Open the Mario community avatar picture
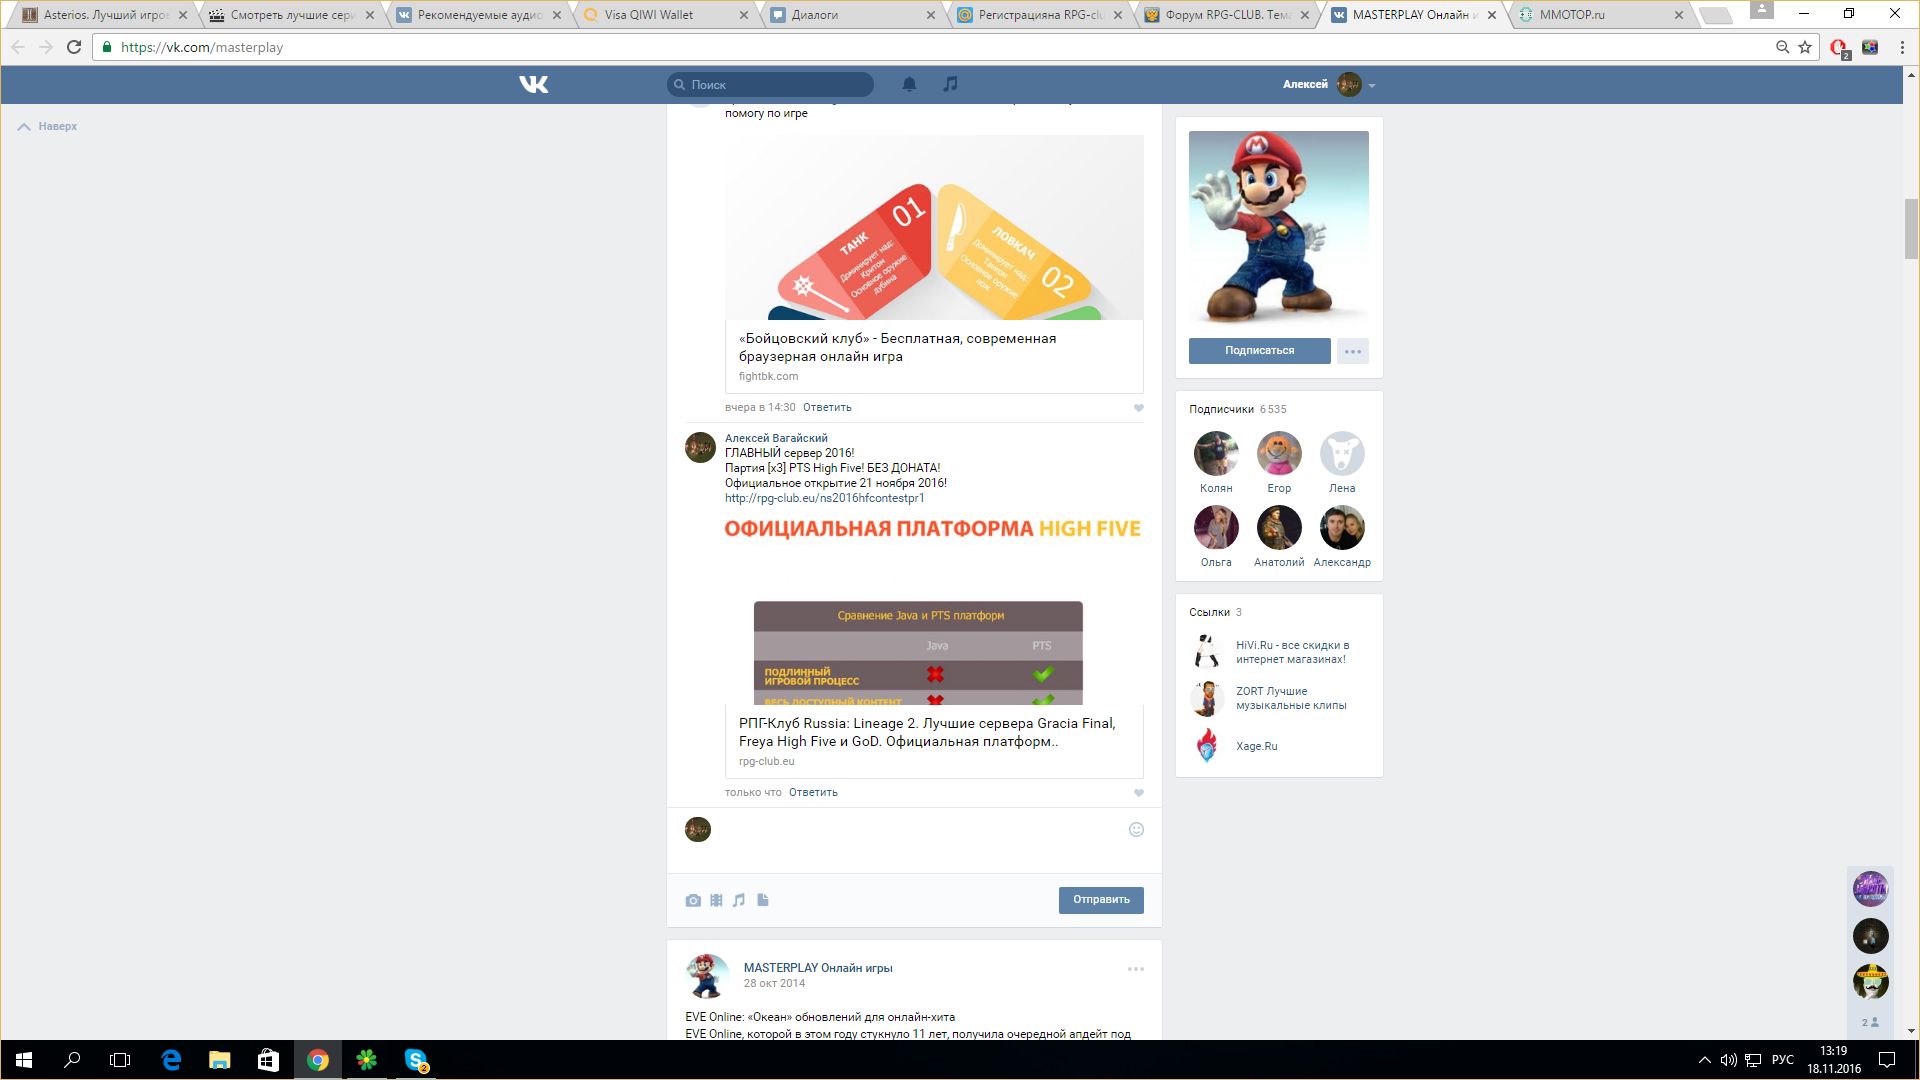The height and width of the screenshot is (1080, 1920). (1279, 227)
